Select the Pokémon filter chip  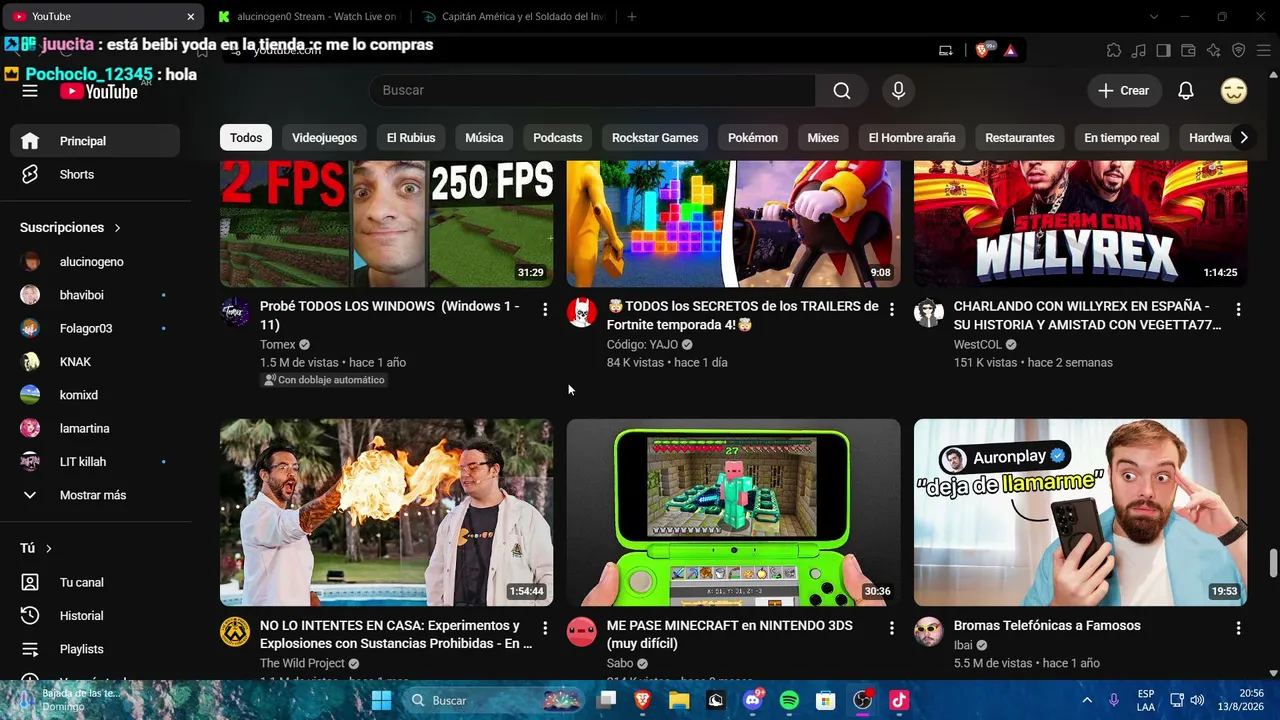click(x=753, y=138)
